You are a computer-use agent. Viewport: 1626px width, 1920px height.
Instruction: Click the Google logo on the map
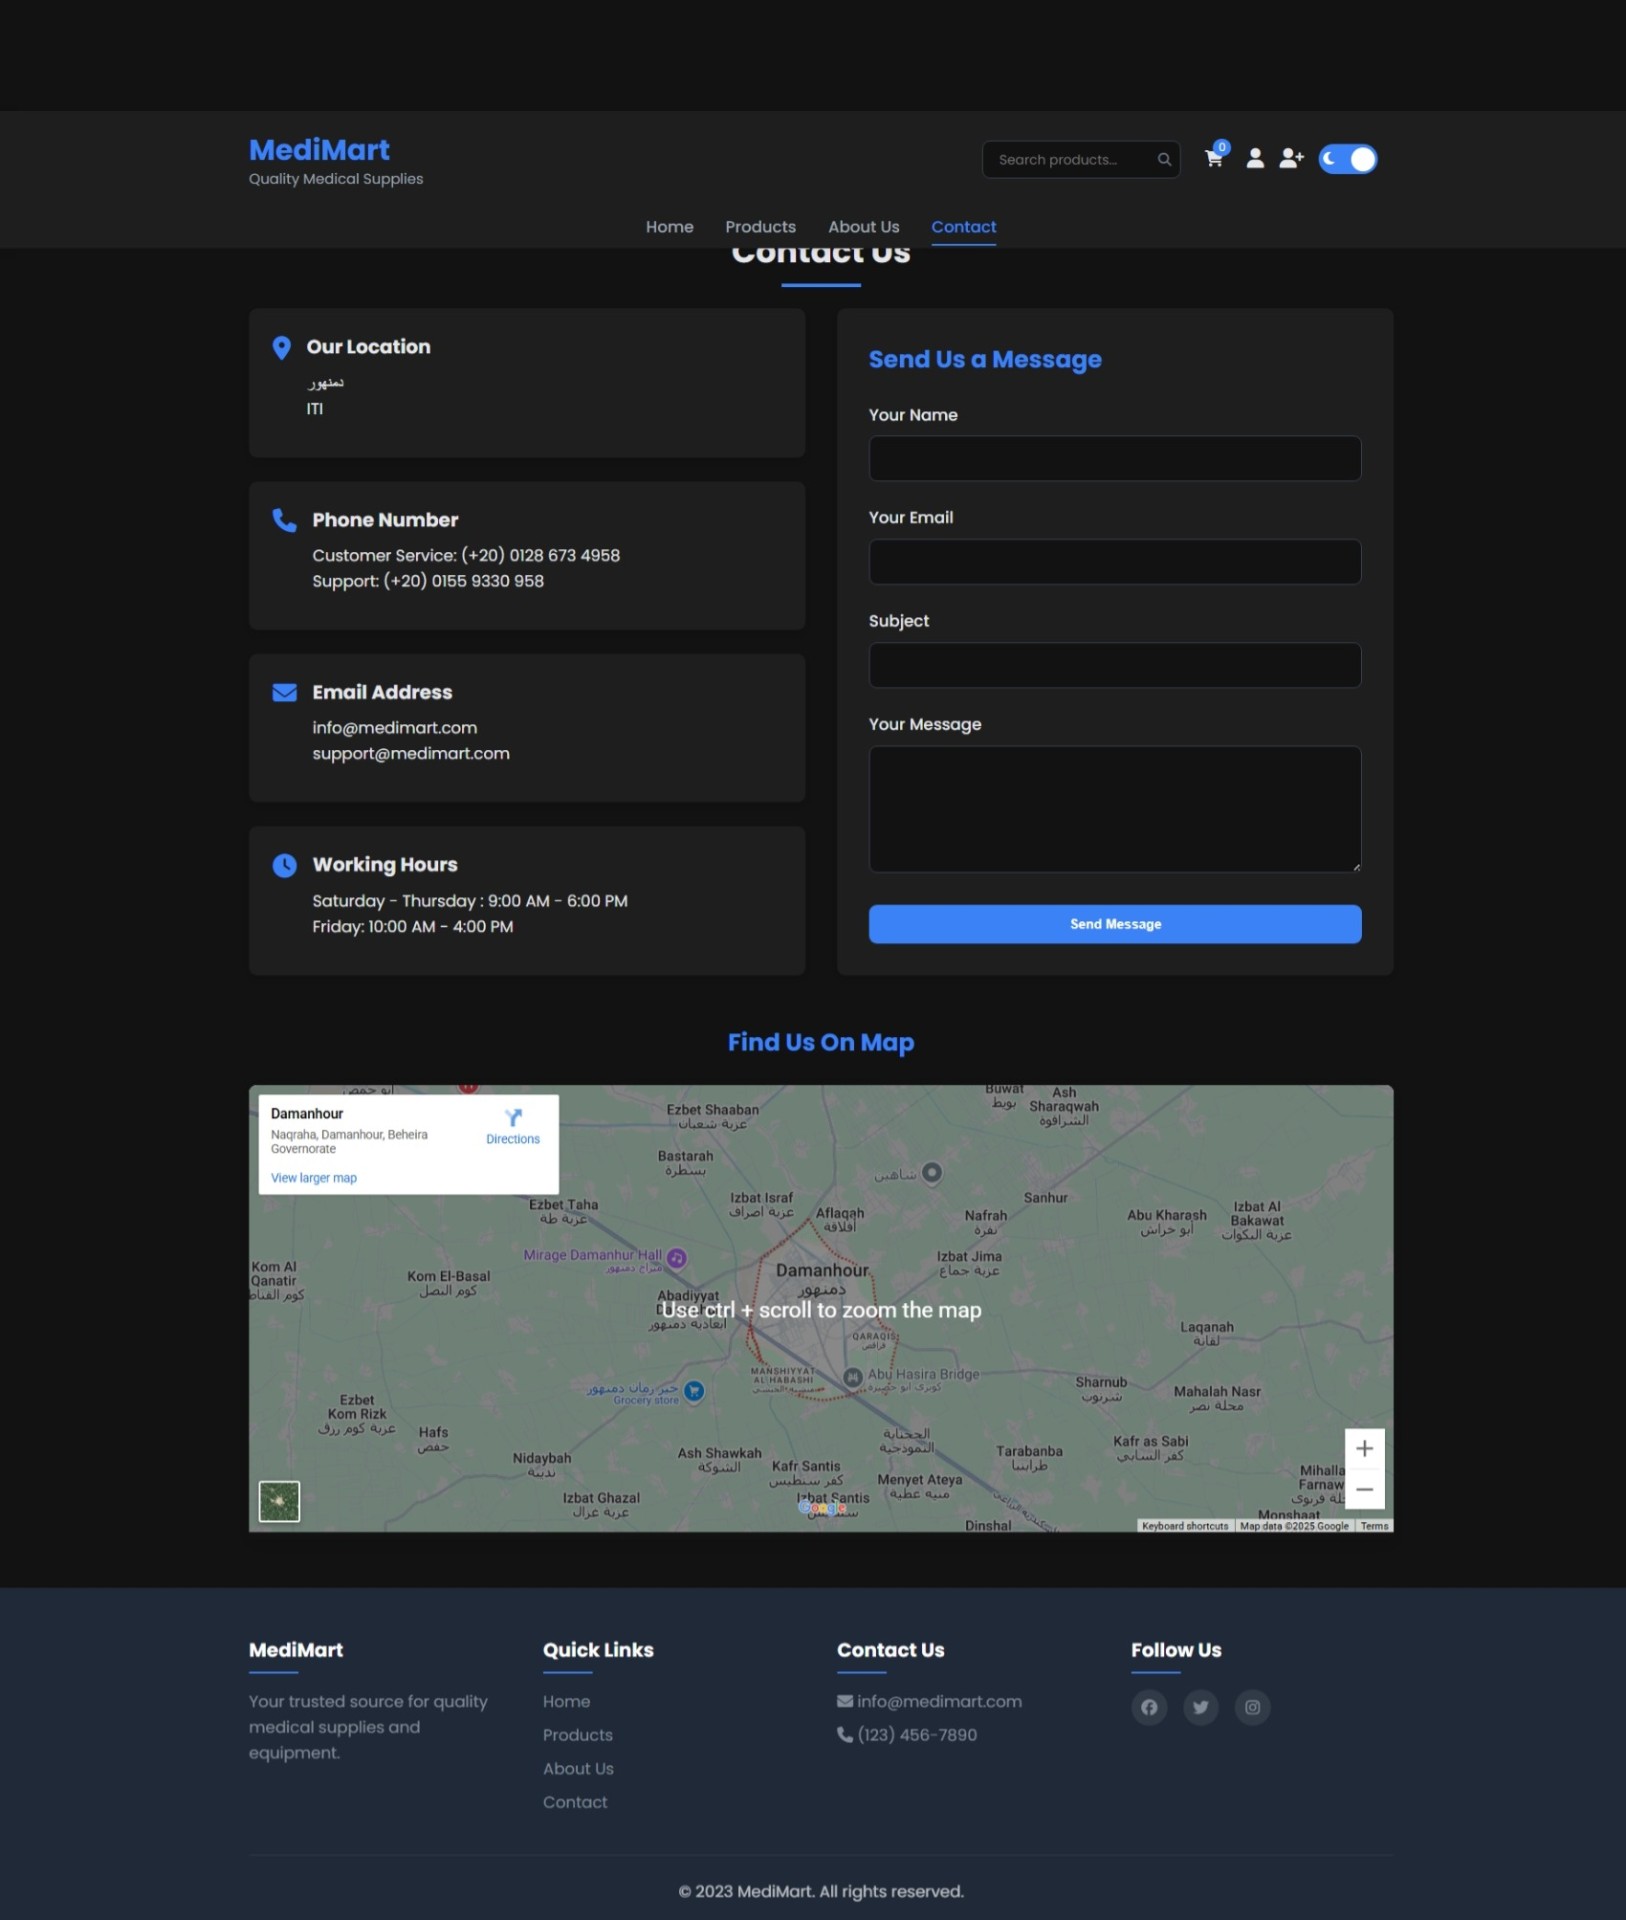pyautogui.click(x=823, y=1509)
